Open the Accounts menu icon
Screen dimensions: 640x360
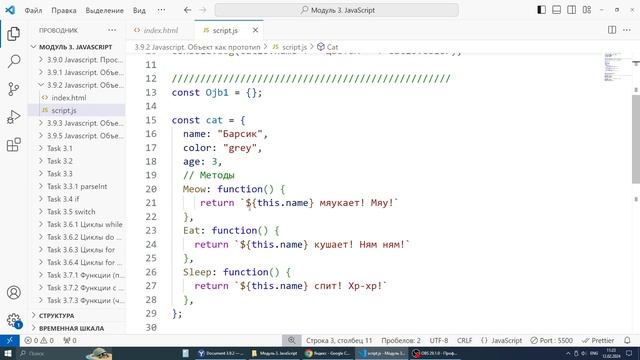click(13, 293)
